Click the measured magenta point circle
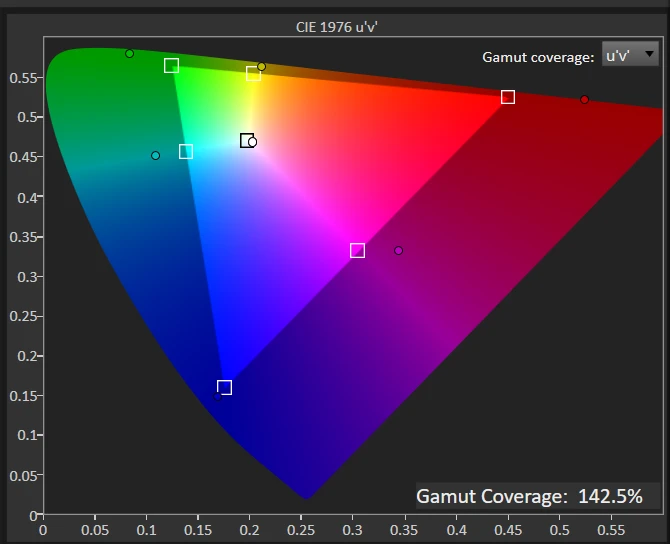 point(398,251)
